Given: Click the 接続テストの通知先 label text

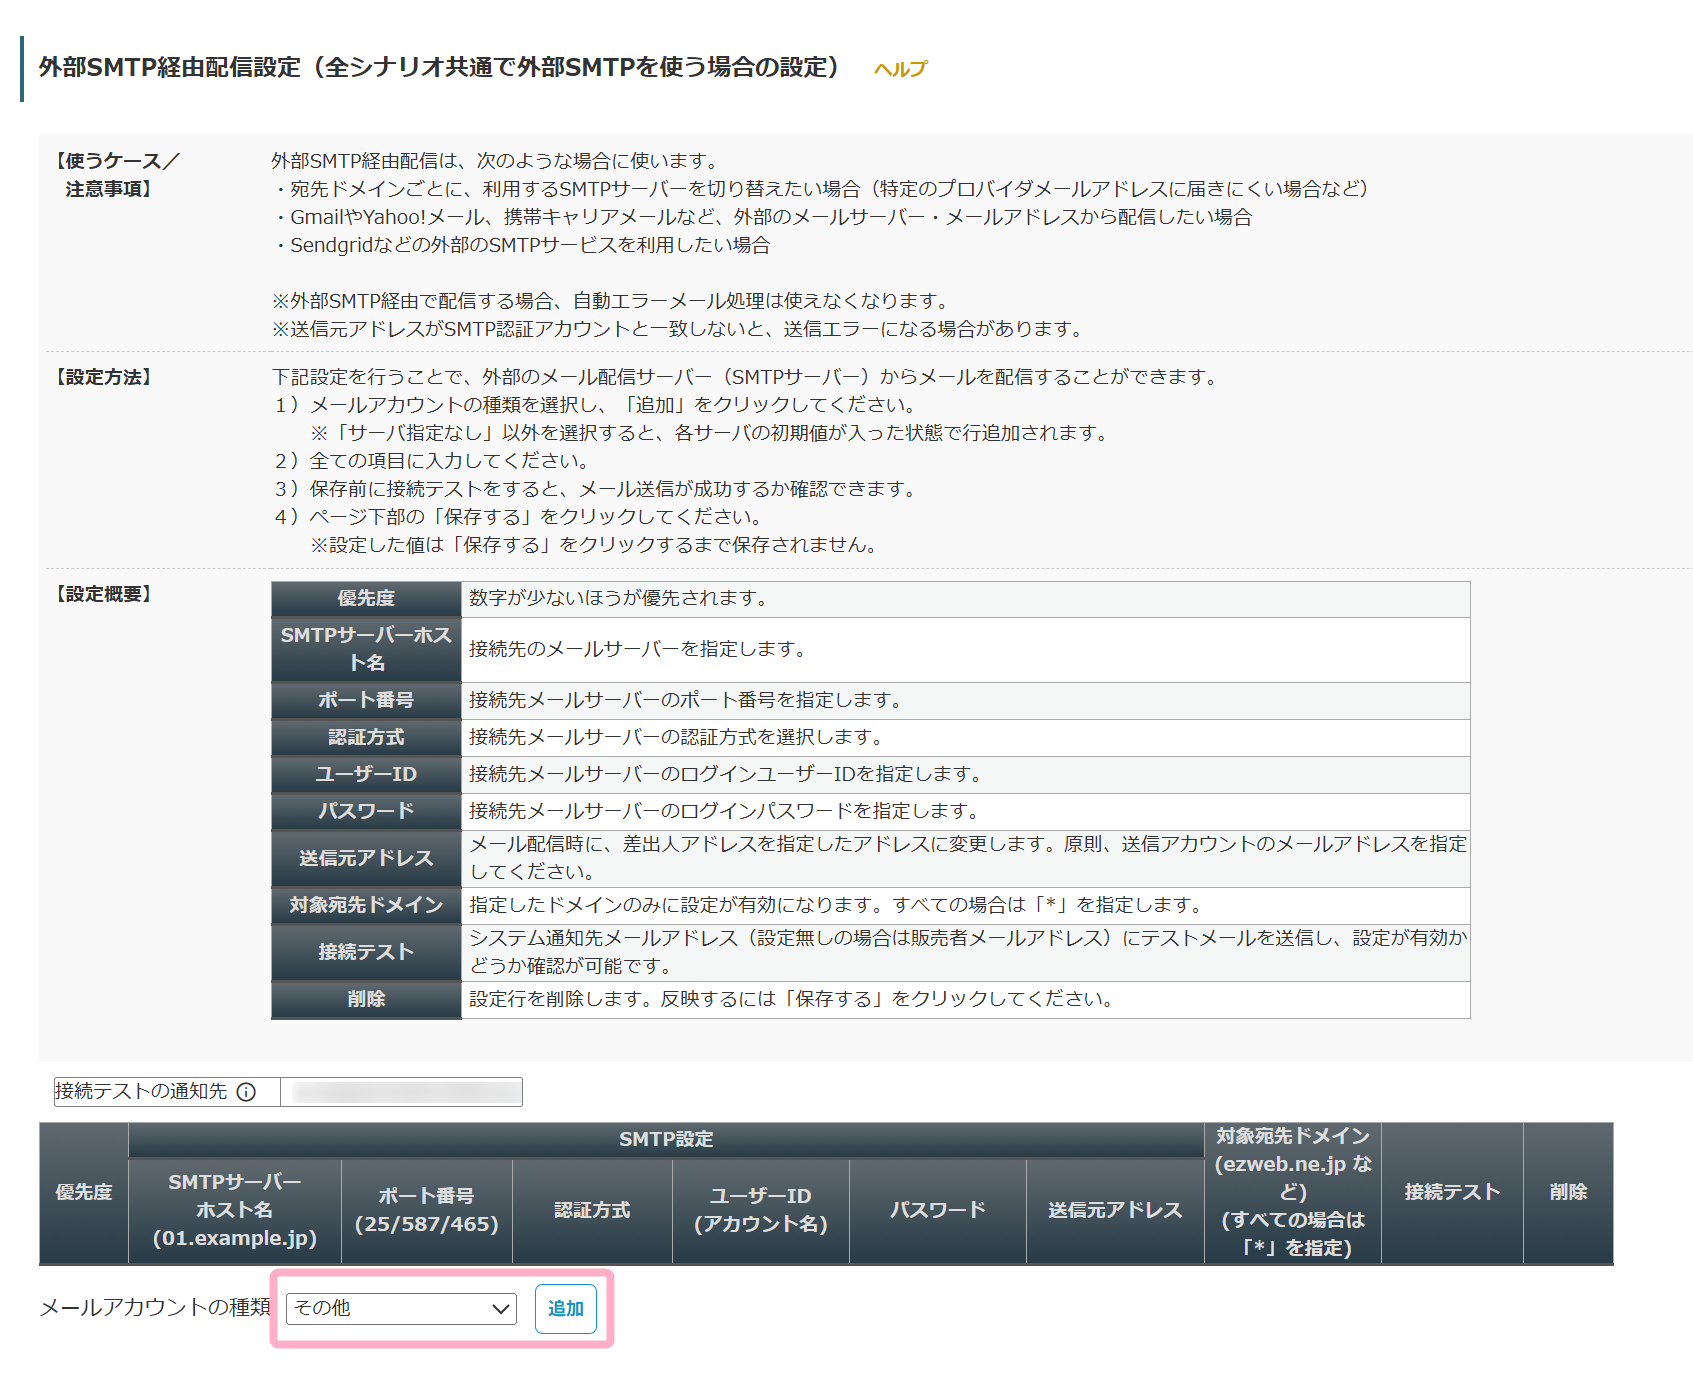Looking at the screenshot, I should [141, 1092].
